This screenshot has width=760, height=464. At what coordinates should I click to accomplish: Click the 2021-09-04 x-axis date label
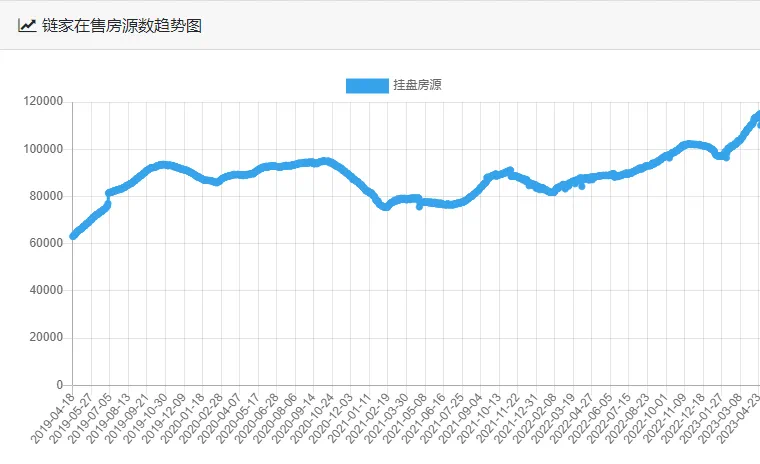(x=460, y=418)
